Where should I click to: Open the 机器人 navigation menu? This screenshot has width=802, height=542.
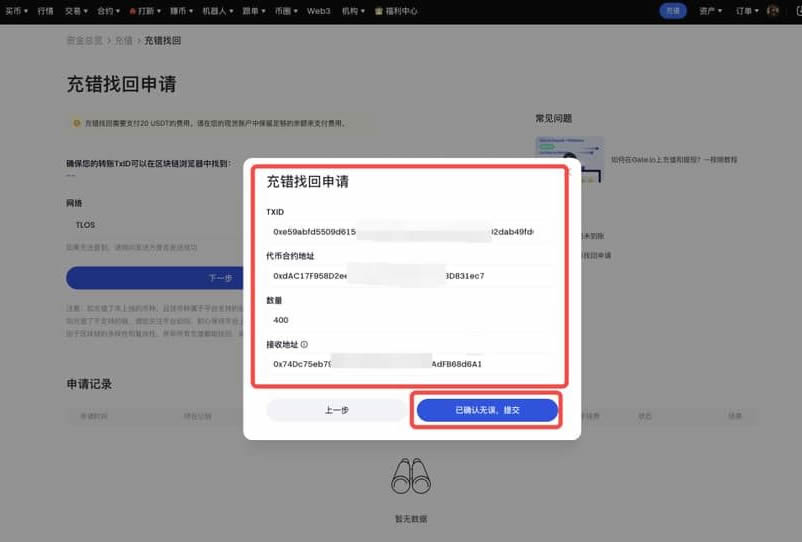point(216,11)
